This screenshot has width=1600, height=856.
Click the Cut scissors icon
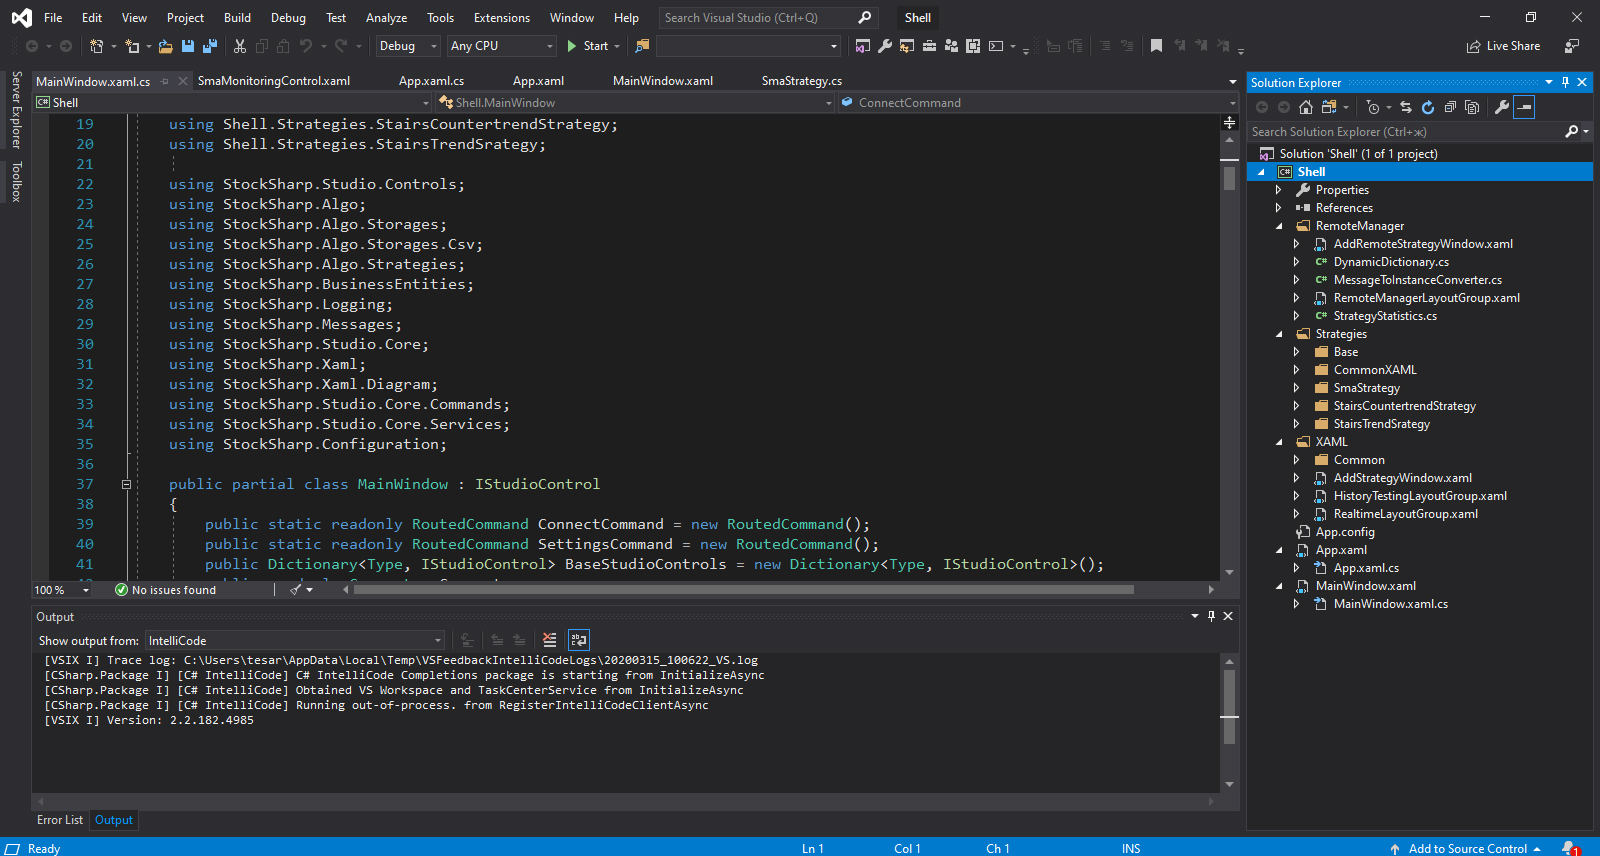(240, 46)
